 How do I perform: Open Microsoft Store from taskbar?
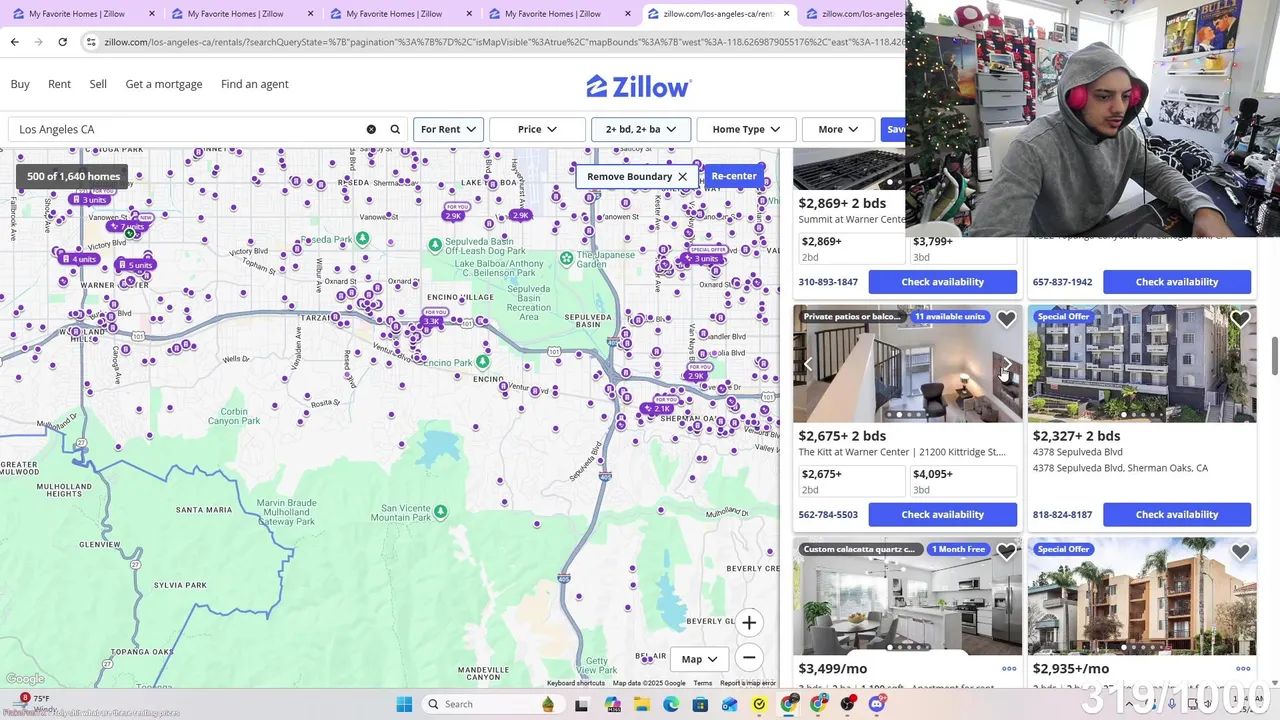tap(700, 704)
